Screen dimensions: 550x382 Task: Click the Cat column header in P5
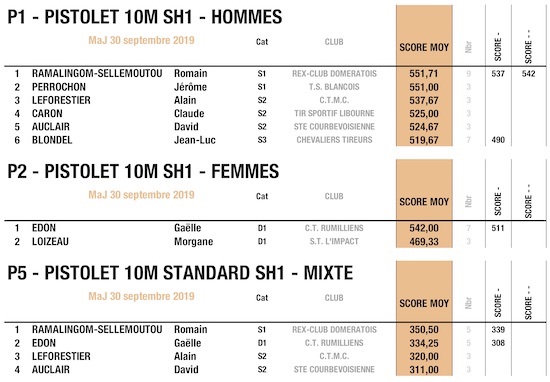[x=262, y=298]
